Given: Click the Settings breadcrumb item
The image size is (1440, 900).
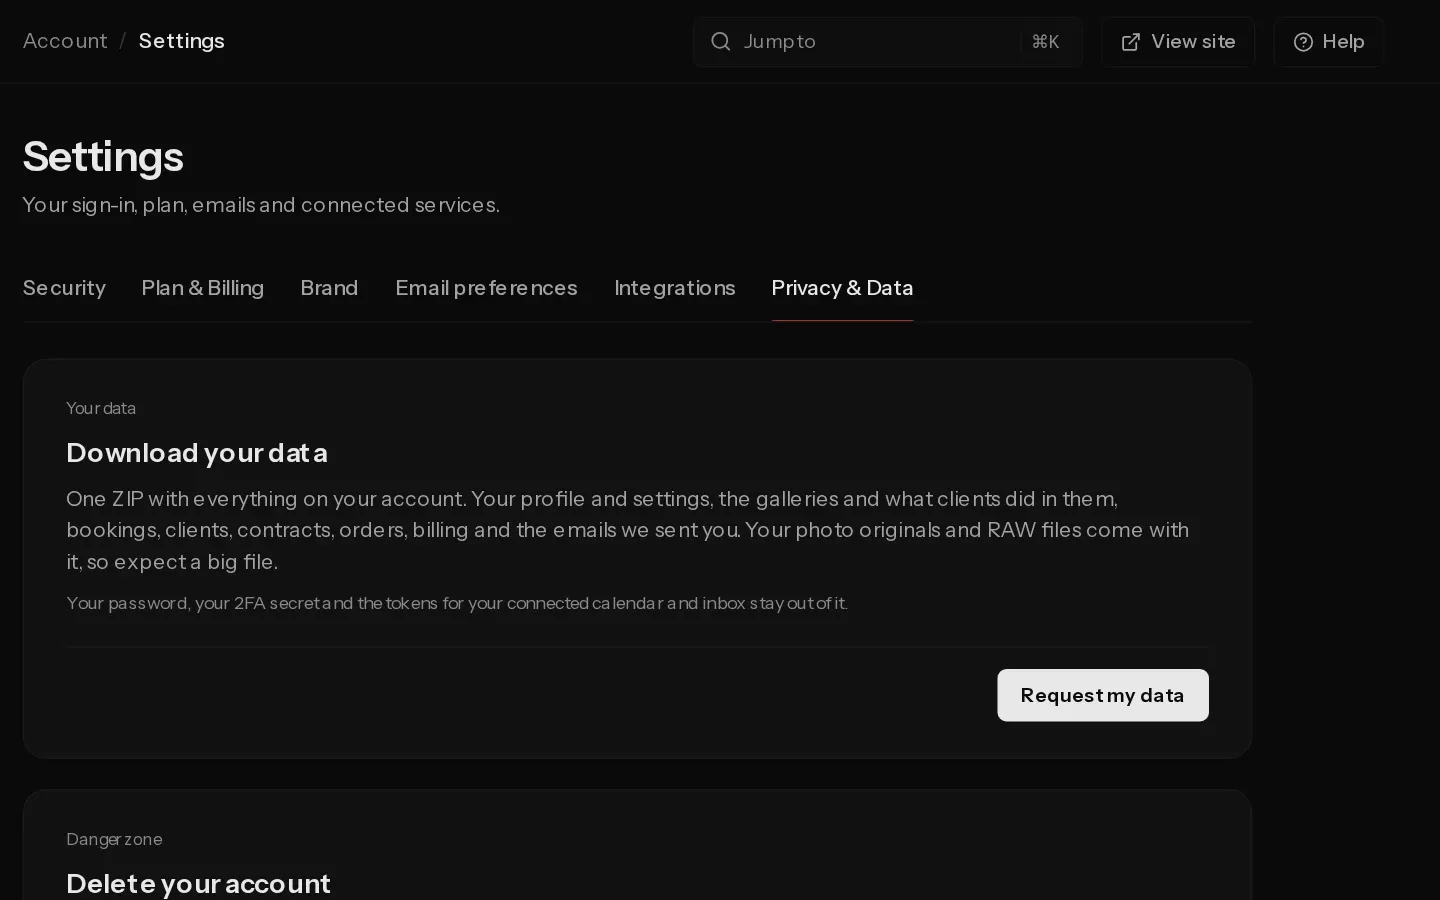Looking at the screenshot, I should [181, 41].
